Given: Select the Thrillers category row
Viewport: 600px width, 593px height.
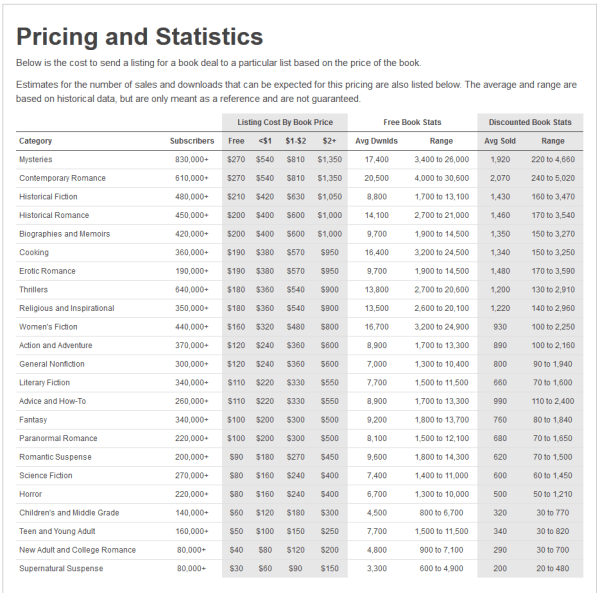Looking at the screenshot, I should click(x=33, y=290).
